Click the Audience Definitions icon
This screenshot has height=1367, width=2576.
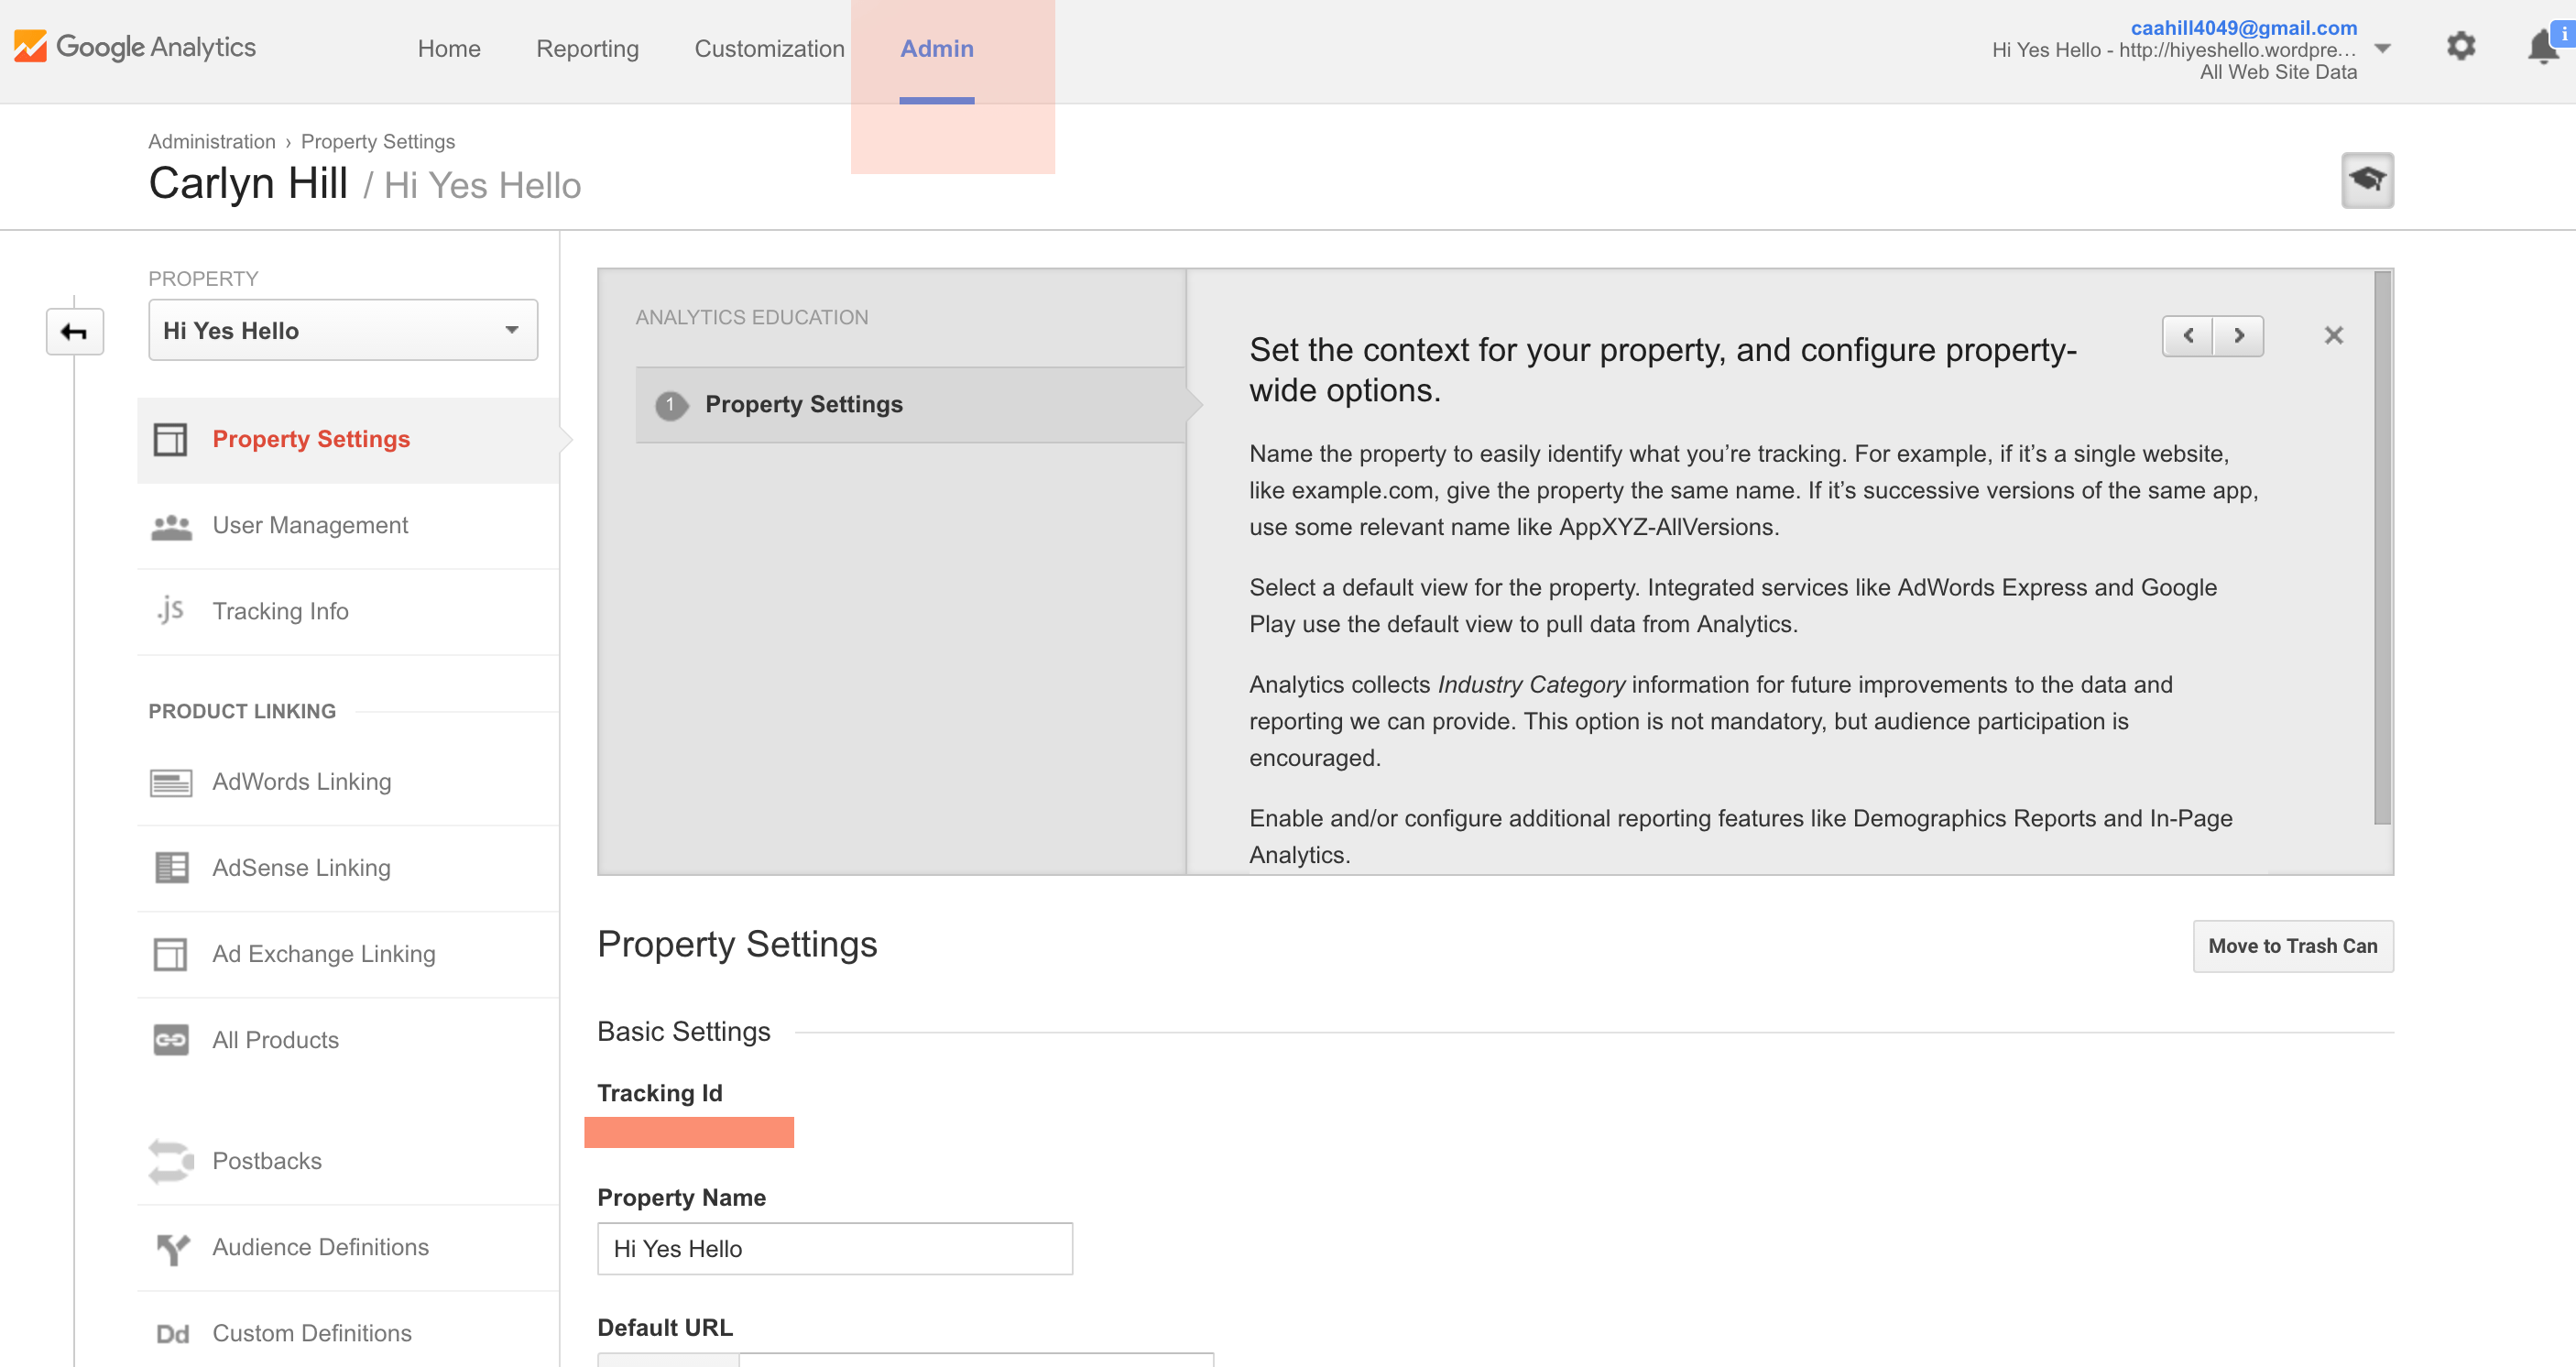[x=172, y=1248]
